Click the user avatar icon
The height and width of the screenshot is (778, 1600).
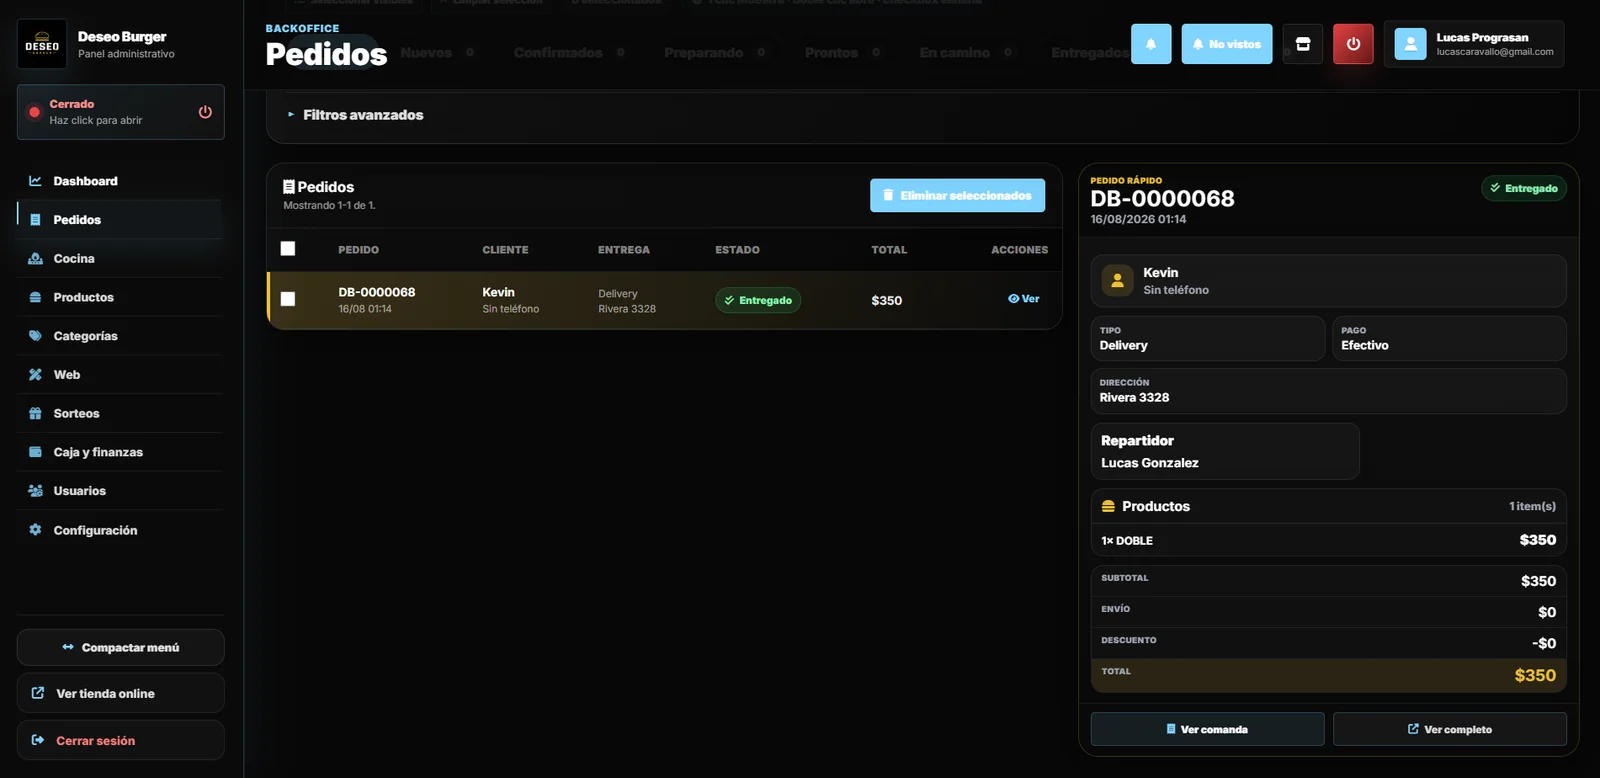pos(1410,44)
